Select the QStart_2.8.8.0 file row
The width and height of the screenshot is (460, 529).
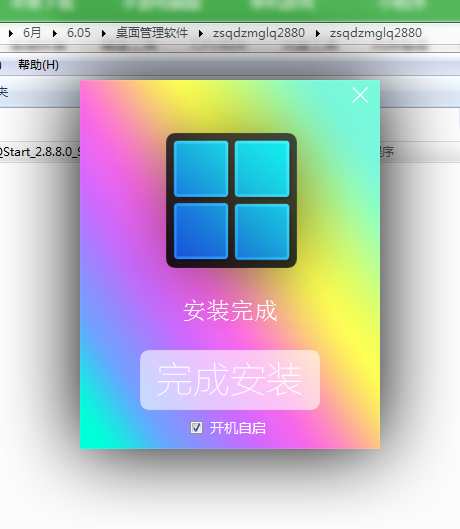tap(40, 152)
